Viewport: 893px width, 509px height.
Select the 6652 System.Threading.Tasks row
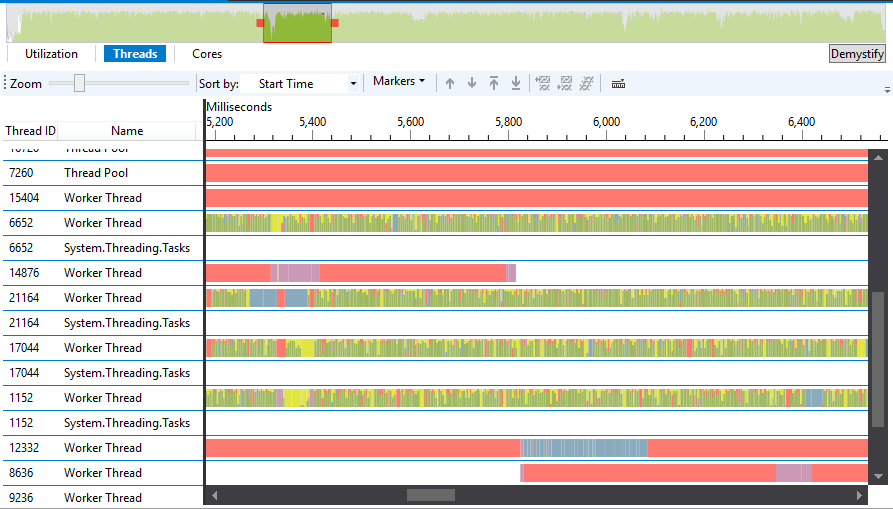[x=103, y=248]
